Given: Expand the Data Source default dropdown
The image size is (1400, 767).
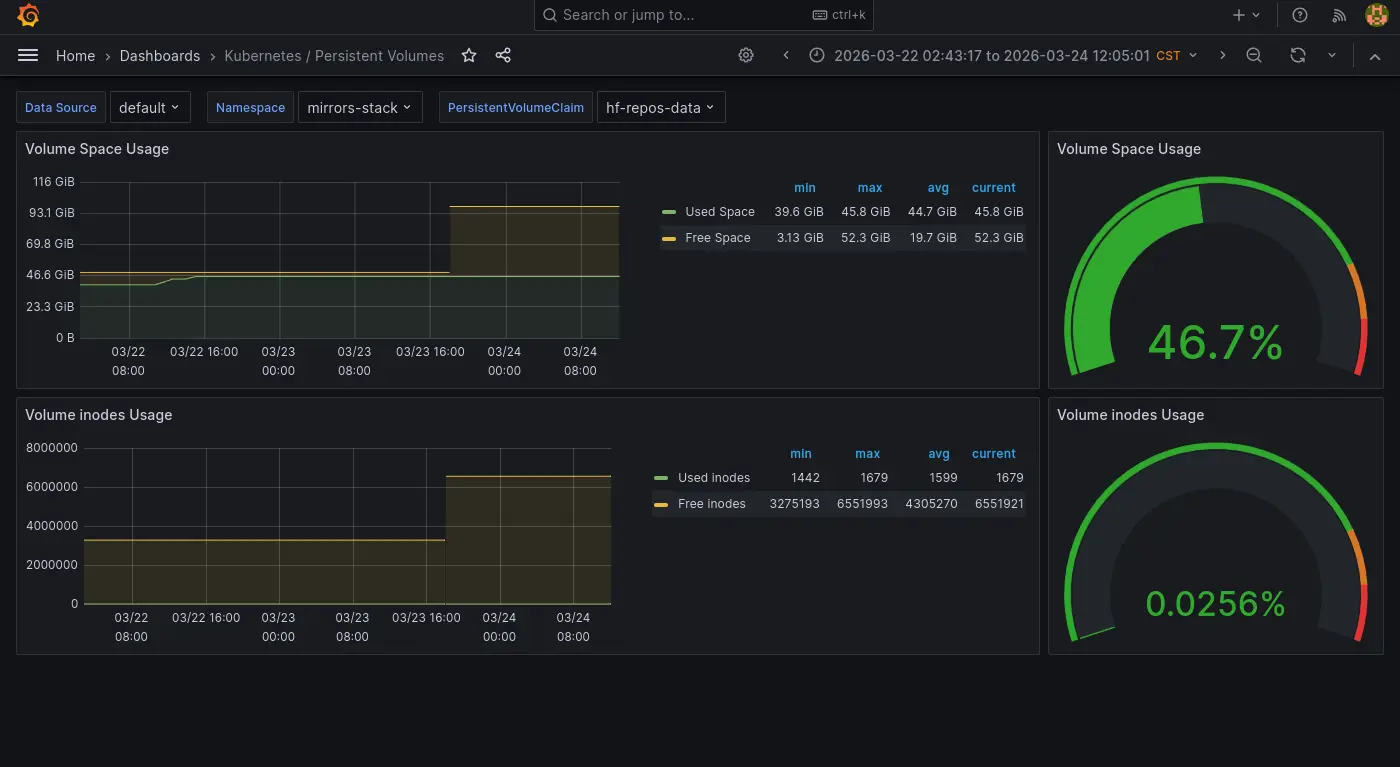Looking at the screenshot, I should coord(149,108).
